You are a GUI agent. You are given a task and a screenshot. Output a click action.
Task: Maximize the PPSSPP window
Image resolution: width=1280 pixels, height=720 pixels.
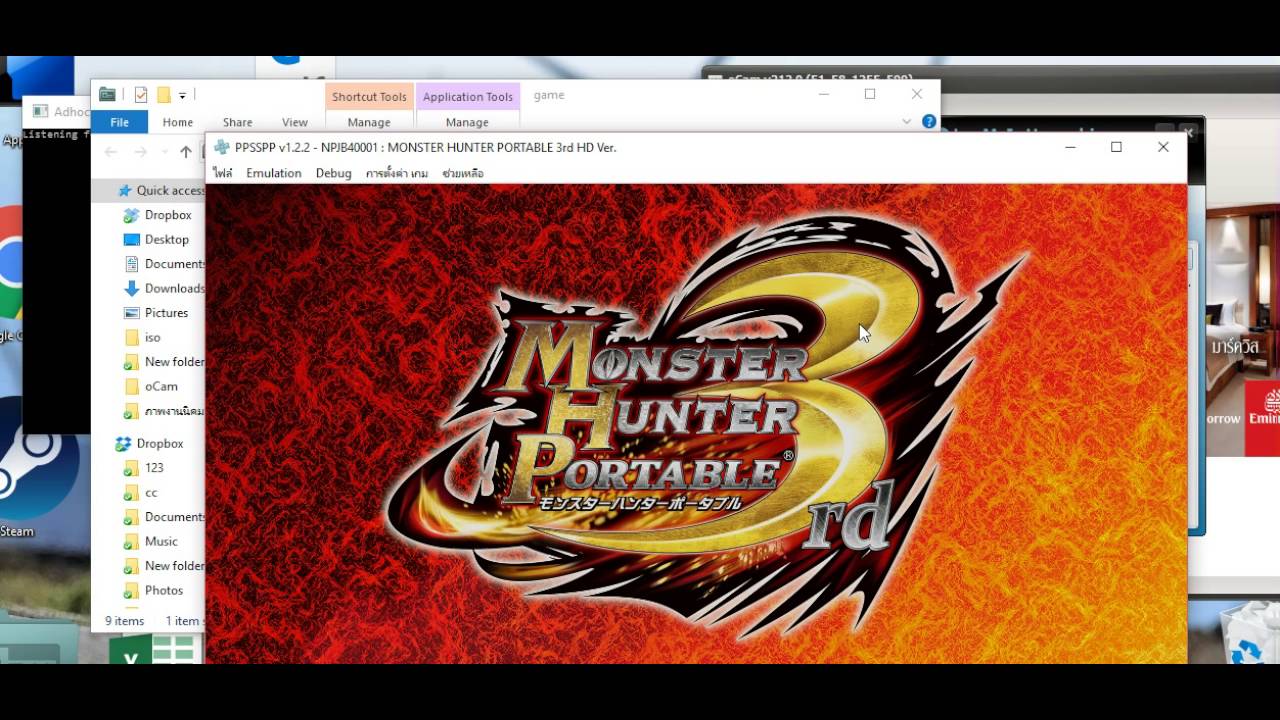[x=1116, y=147]
